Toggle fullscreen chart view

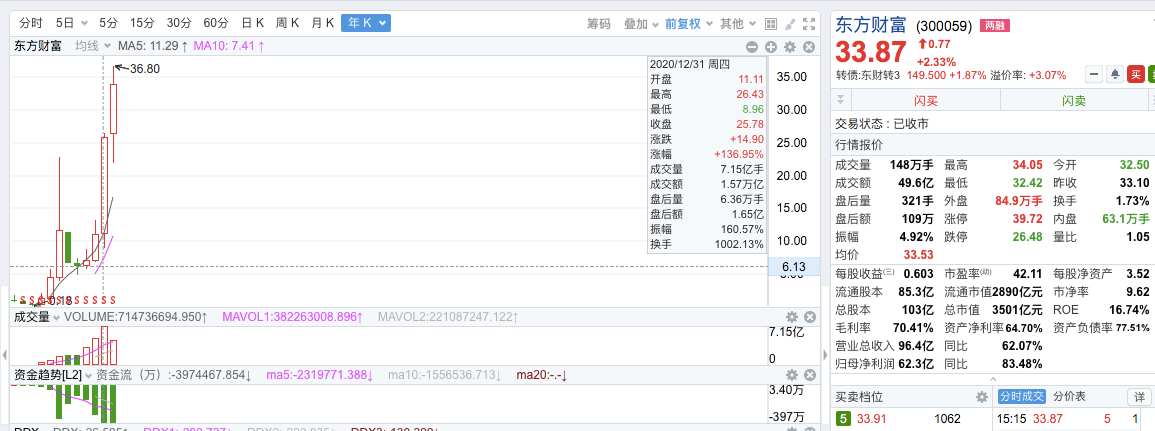(x=809, y=24)
